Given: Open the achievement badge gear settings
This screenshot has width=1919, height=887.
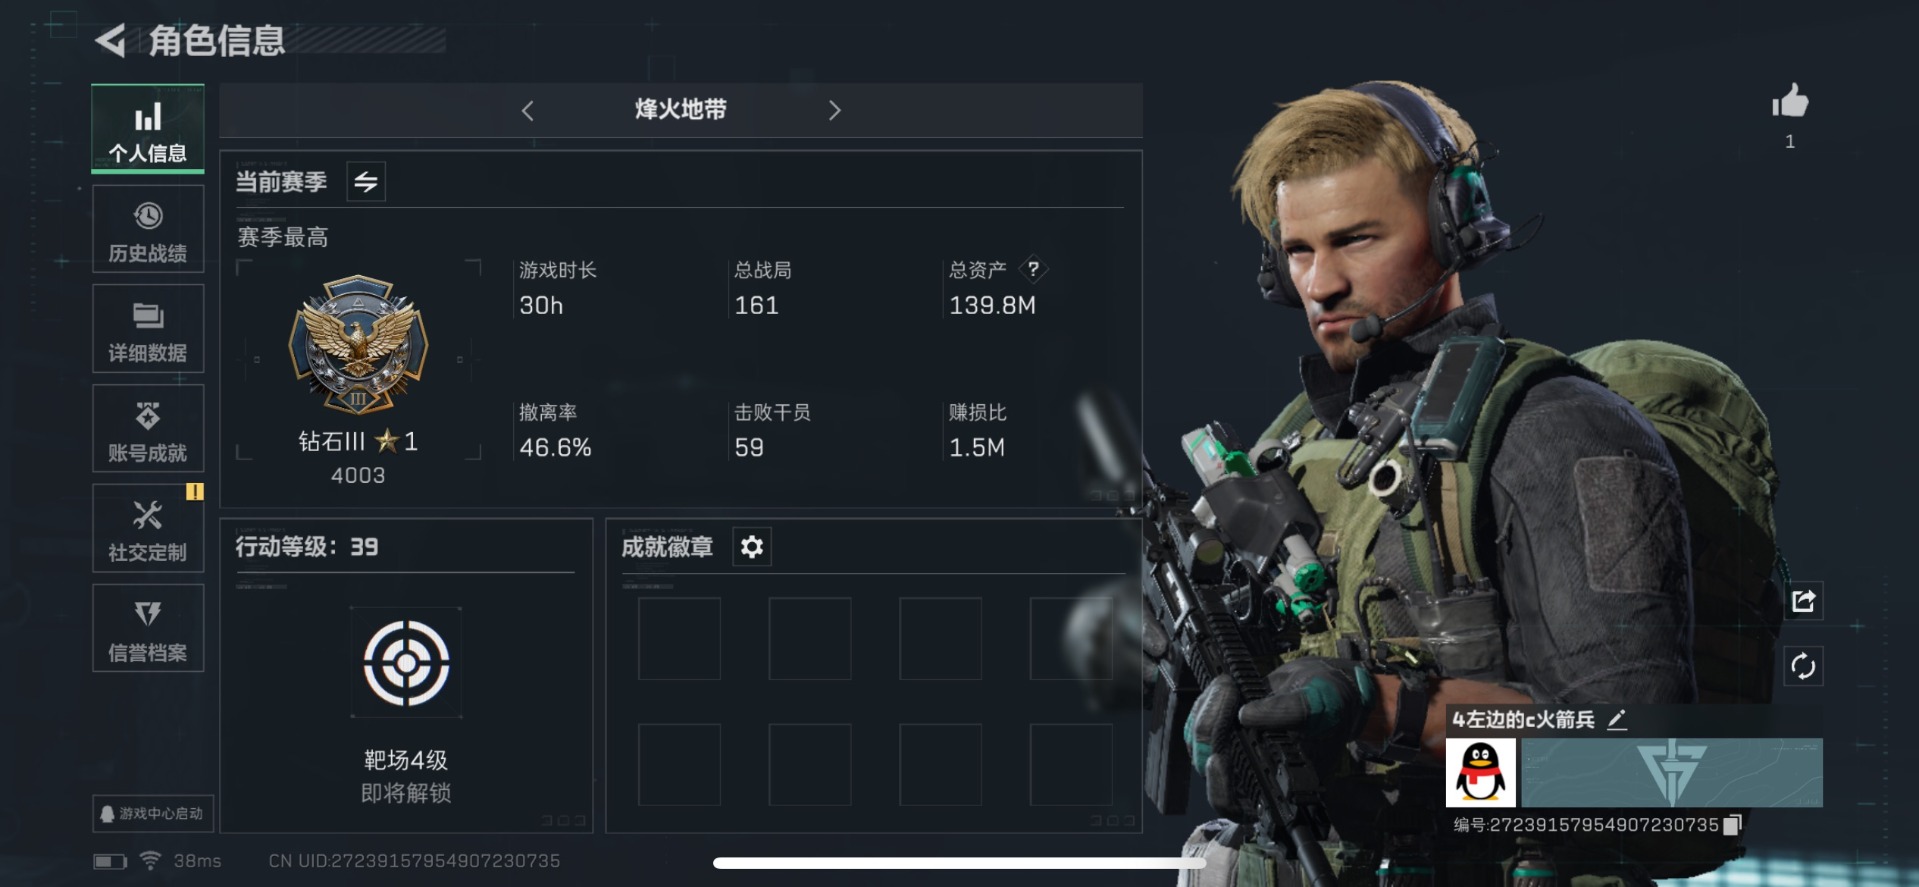Looking at the screenshot, I should 752,547.
